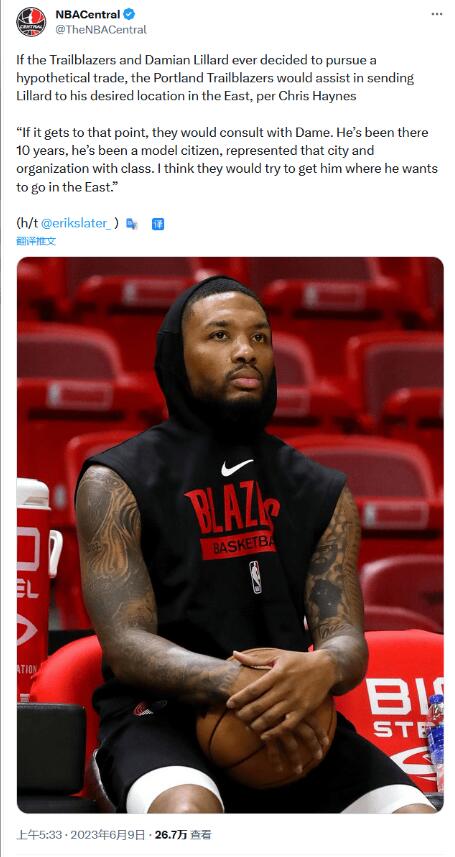
Task: Click the 翻译推文 translate tweet link
Action: point(36,241)
